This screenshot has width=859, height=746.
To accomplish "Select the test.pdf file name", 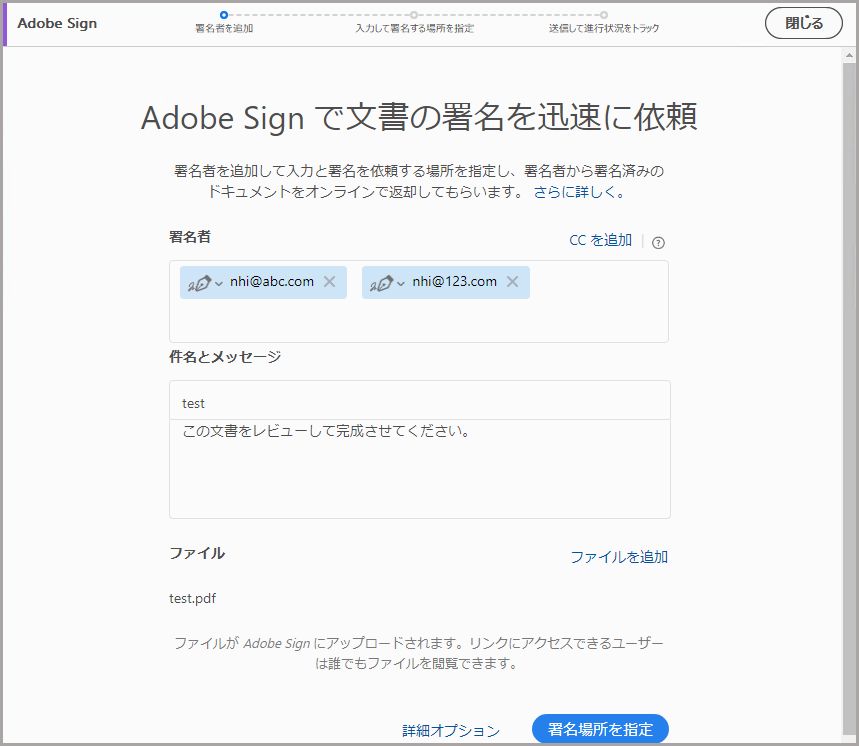I will [x=192, y=598].
